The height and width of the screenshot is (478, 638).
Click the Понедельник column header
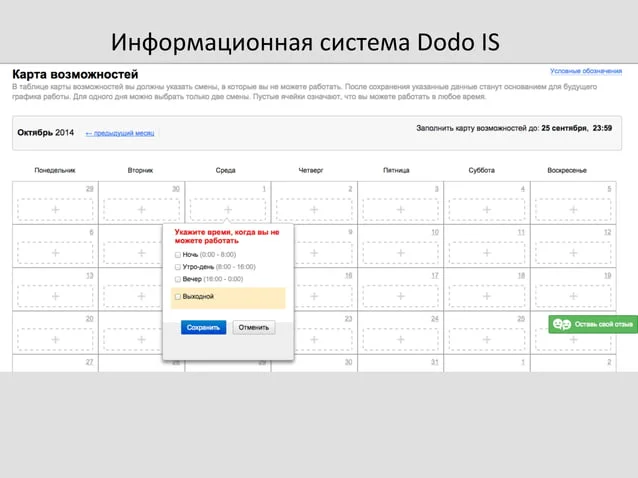(55, 170)
